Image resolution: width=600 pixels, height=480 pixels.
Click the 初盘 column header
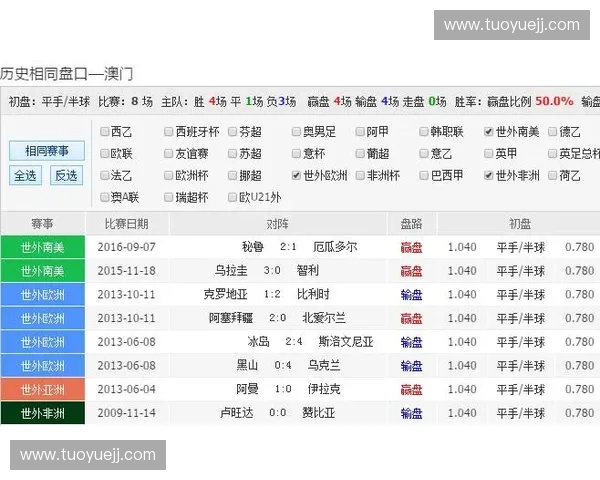point(520,224)
